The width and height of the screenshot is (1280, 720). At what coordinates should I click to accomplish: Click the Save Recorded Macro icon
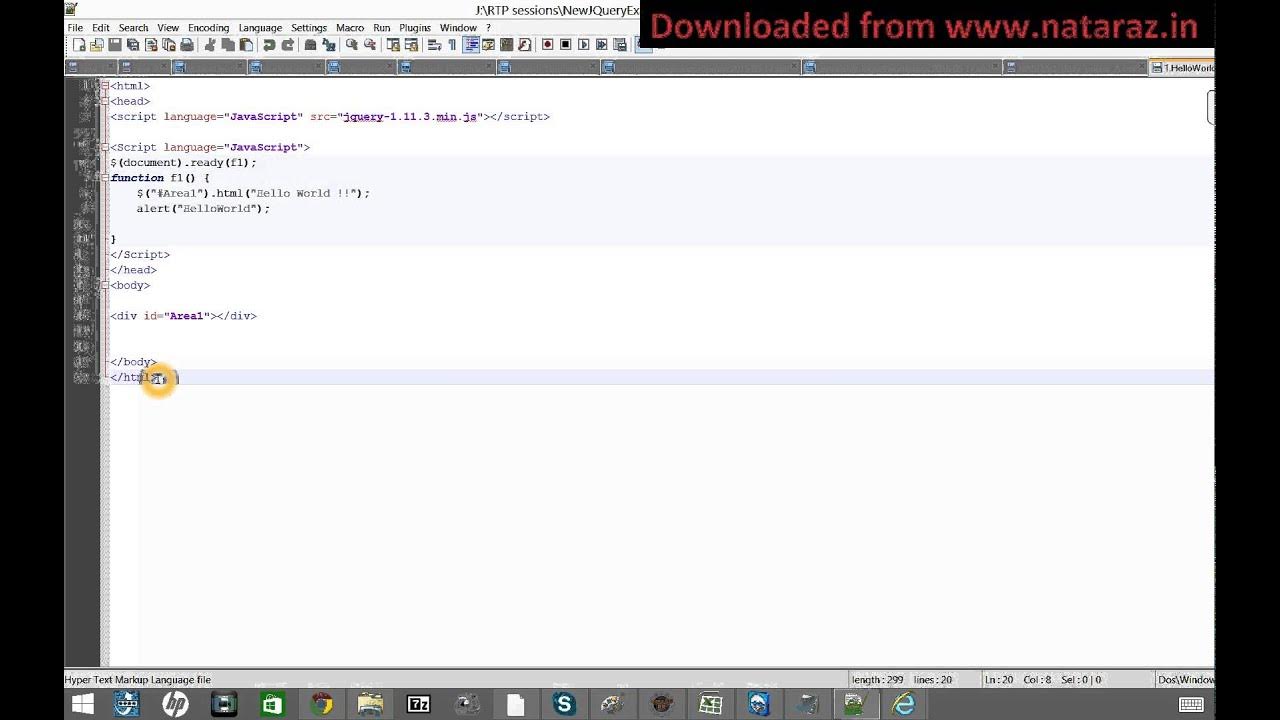[621, 45]
